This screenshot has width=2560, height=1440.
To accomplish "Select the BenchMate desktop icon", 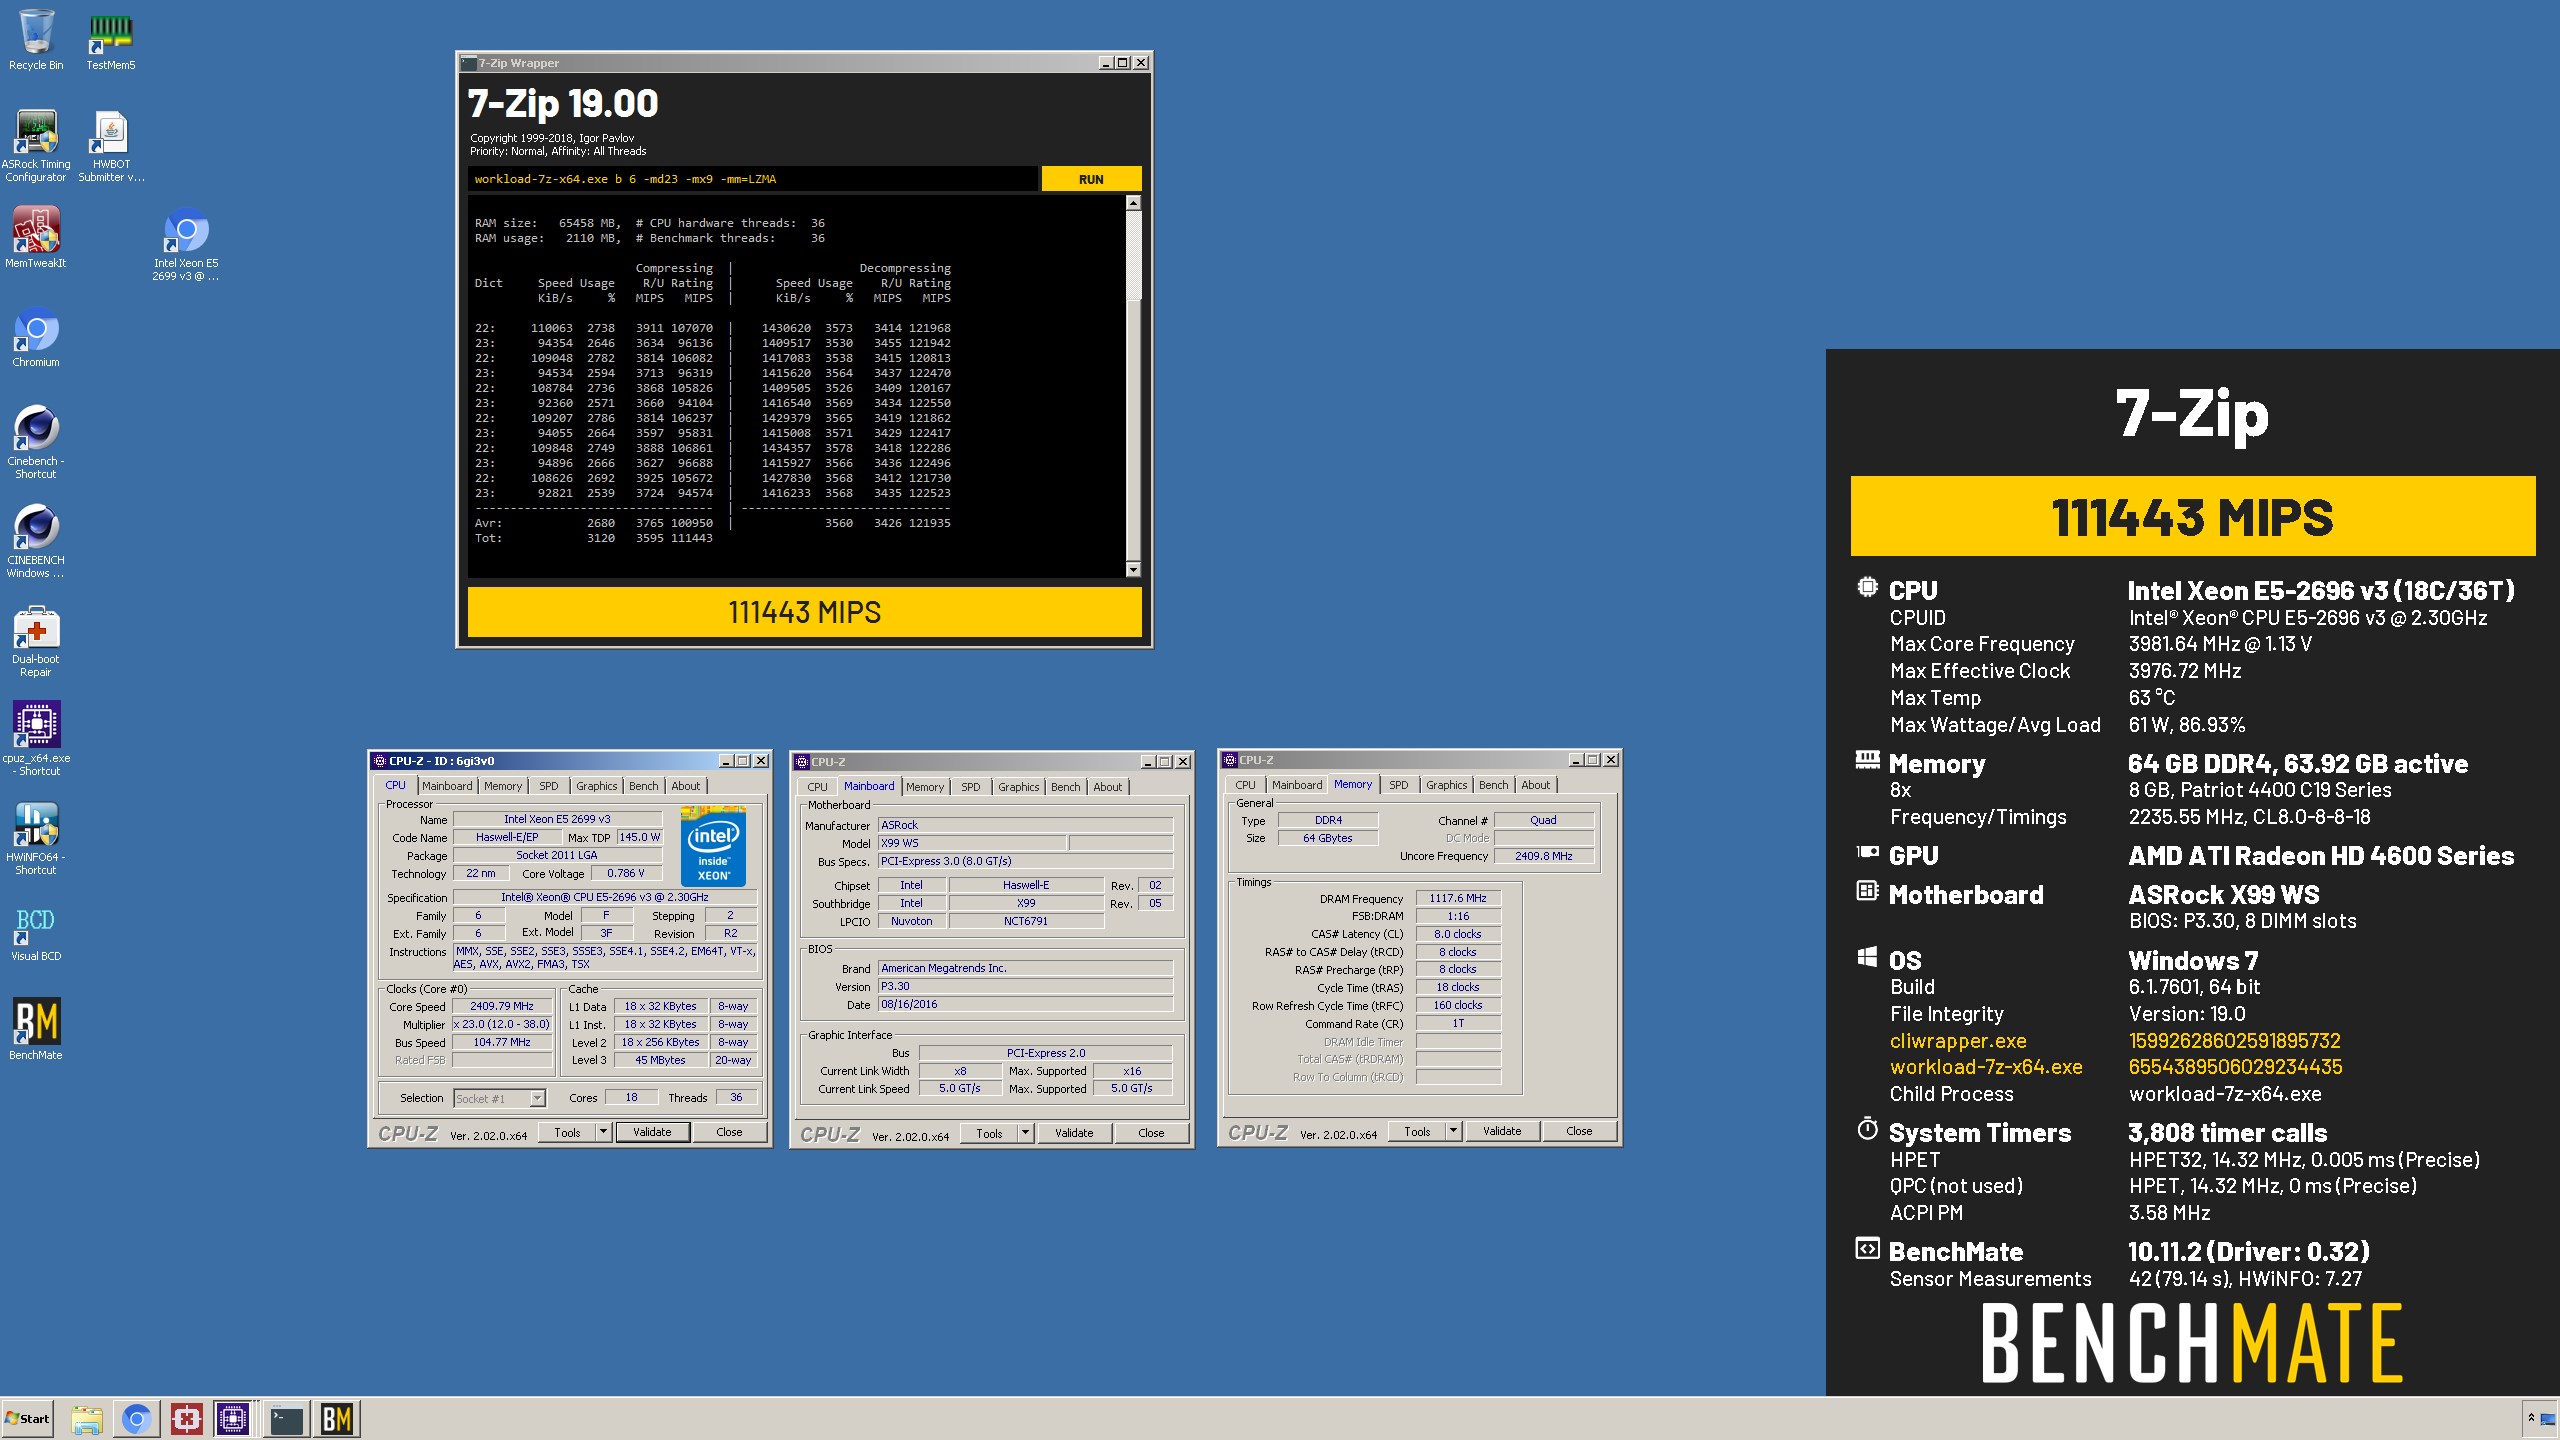I will pos(36,1029).
